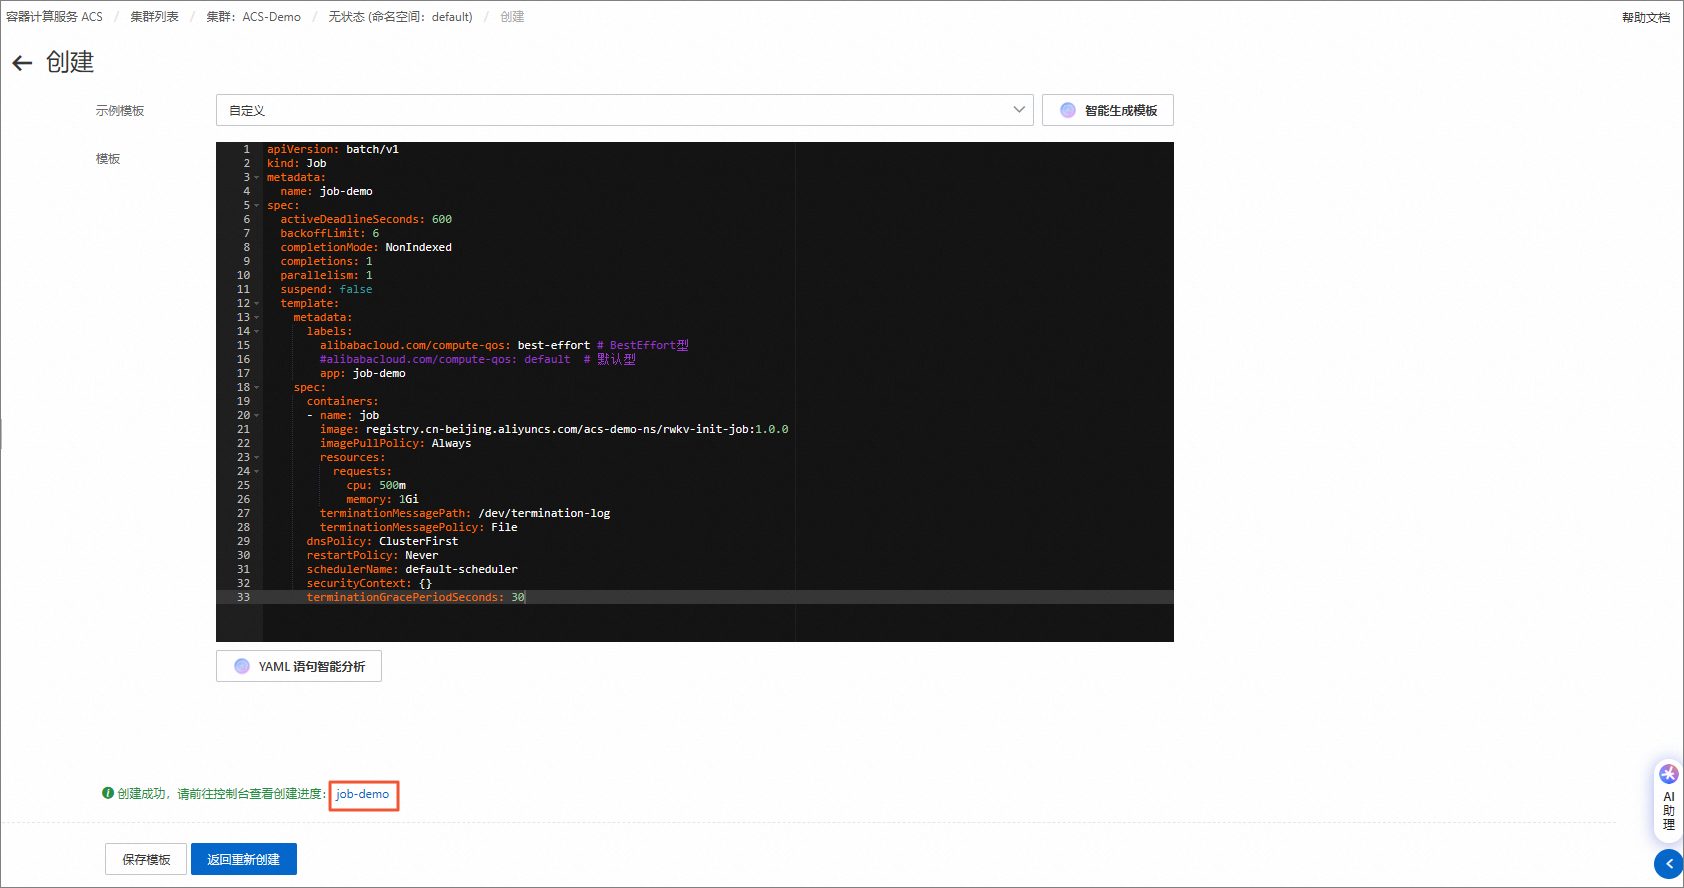The height and width of the screenshot is (888, 1684).
Task: Collapse the name: job fold arrow at line 20
Action: click(257, 415)
